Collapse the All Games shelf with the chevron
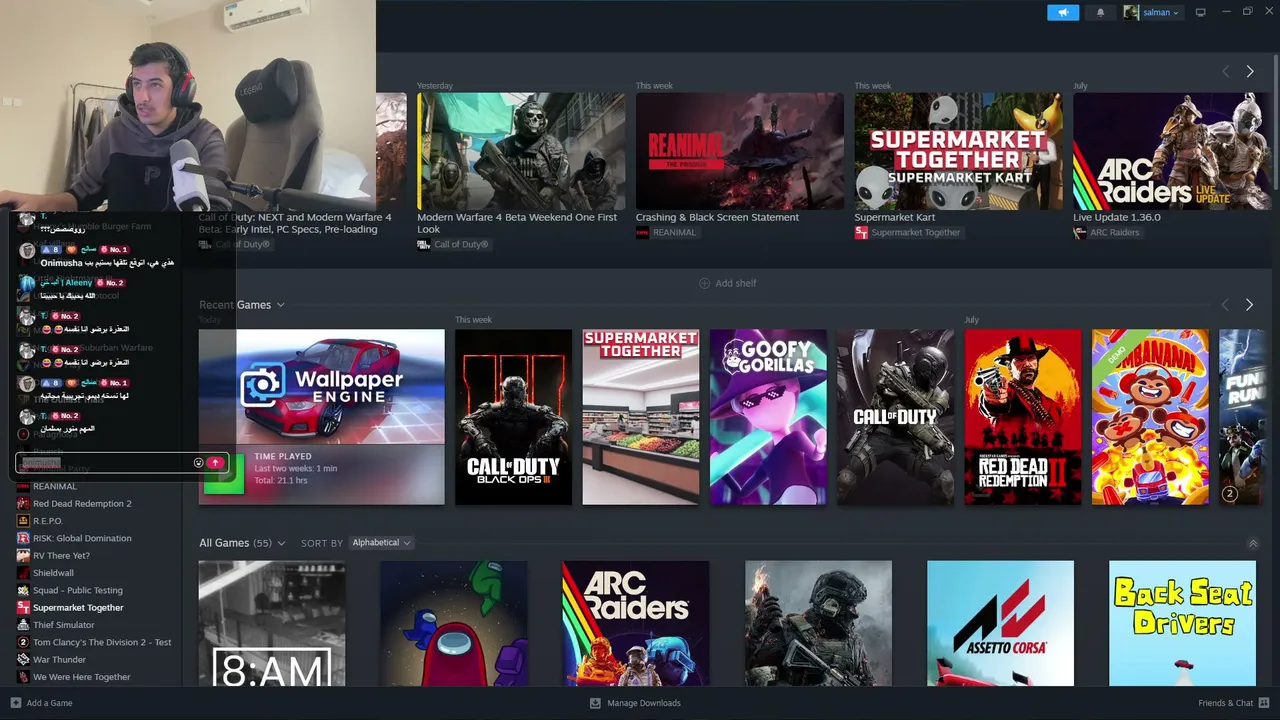Viewport: 1280px width, 720px height. [1253, 543]
